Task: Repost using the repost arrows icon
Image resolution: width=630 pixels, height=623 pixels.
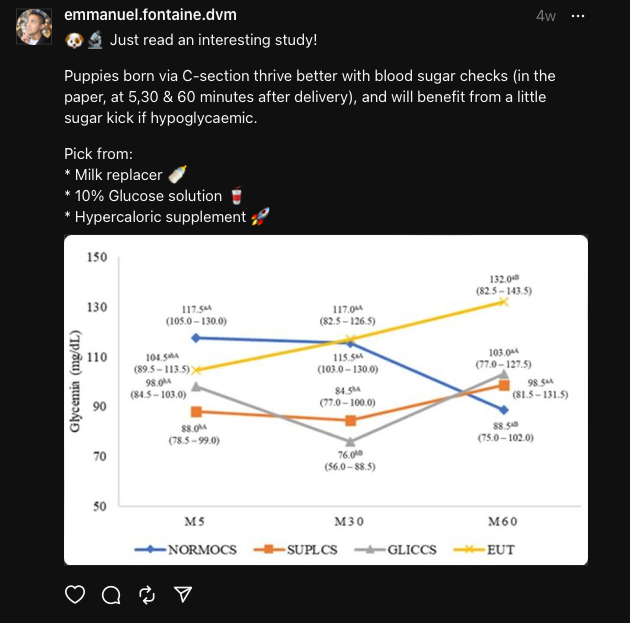Action: (x=147, y=595)
